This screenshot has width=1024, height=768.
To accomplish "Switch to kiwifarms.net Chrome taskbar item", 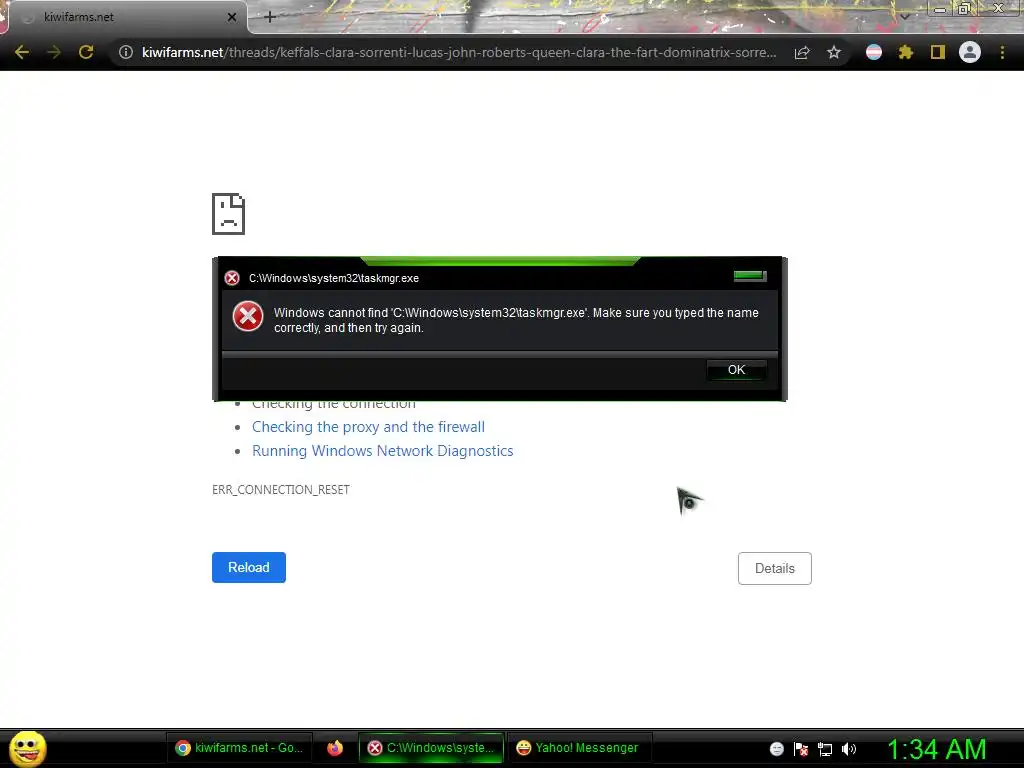I will [239, 748].
